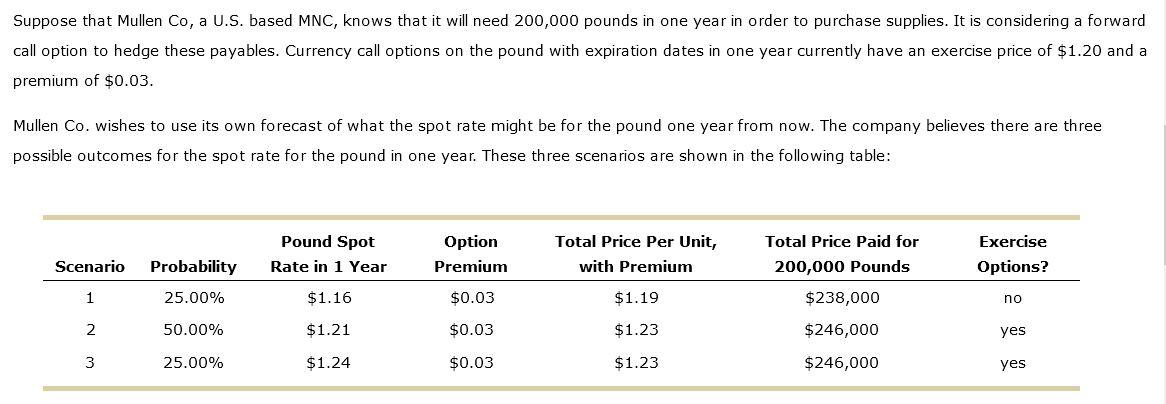The height and width of the screenshot is (404, 1166).
Task: Click scenario number 1 in the table
Action: [x=89, y=298]
